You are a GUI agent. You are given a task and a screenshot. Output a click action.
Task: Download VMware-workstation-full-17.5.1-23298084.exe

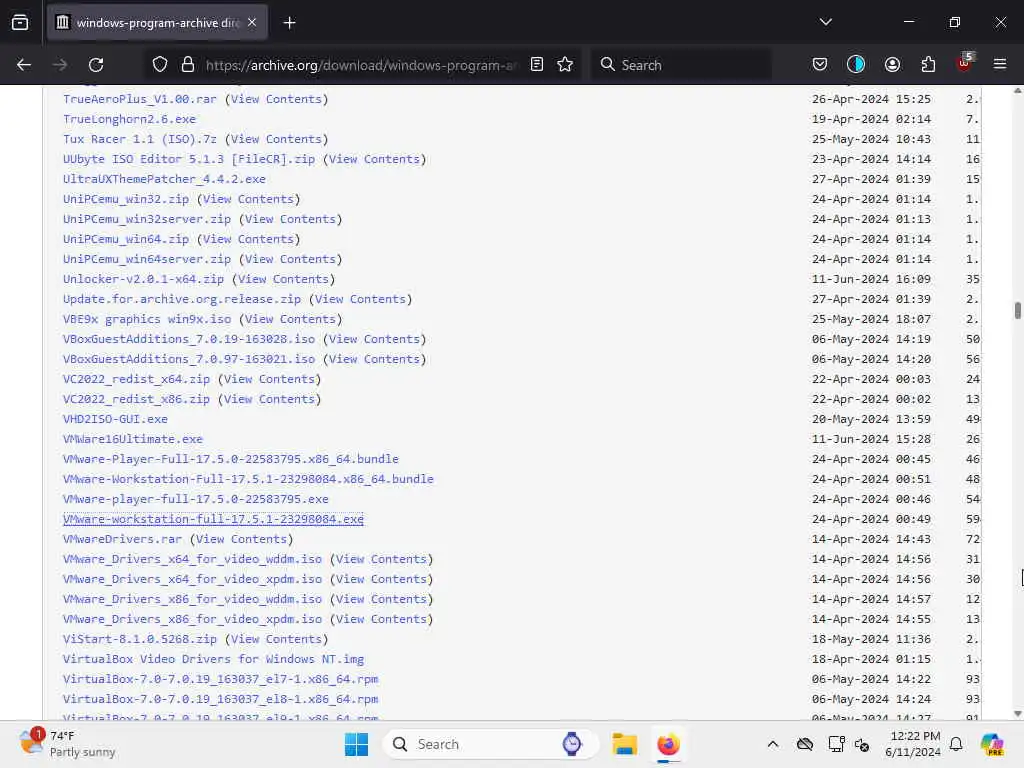(x=213, y=519)
